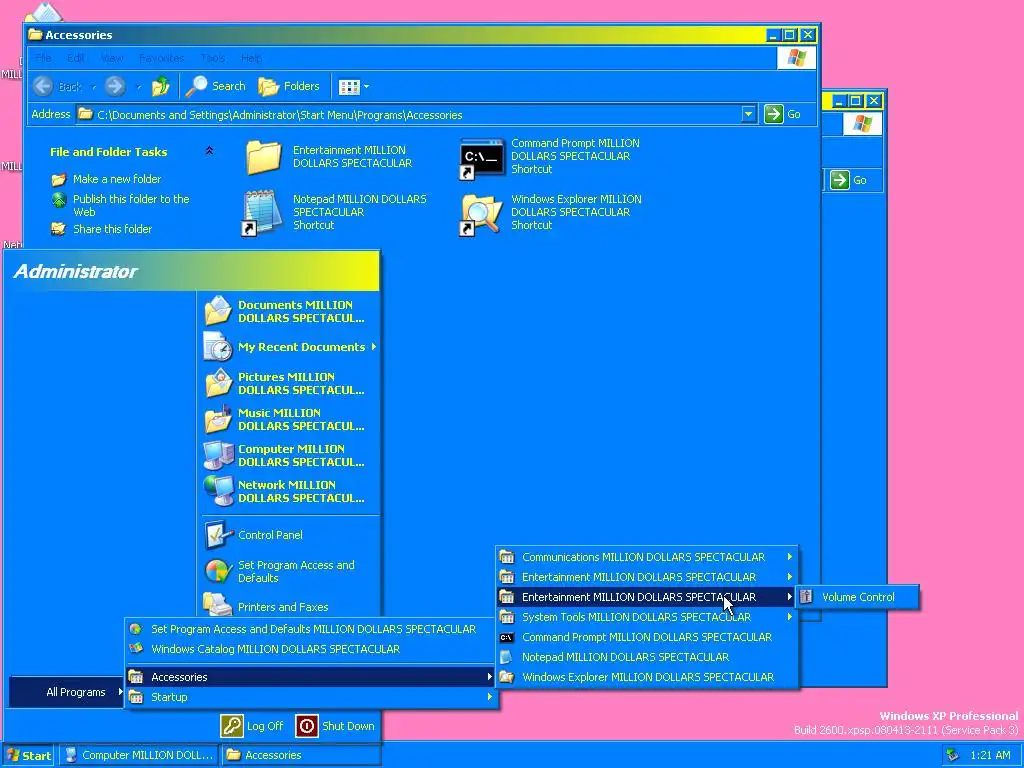The height and width of the screenshot is (768, 1024).
Task: Click the Log Off button
Action: 252,726
